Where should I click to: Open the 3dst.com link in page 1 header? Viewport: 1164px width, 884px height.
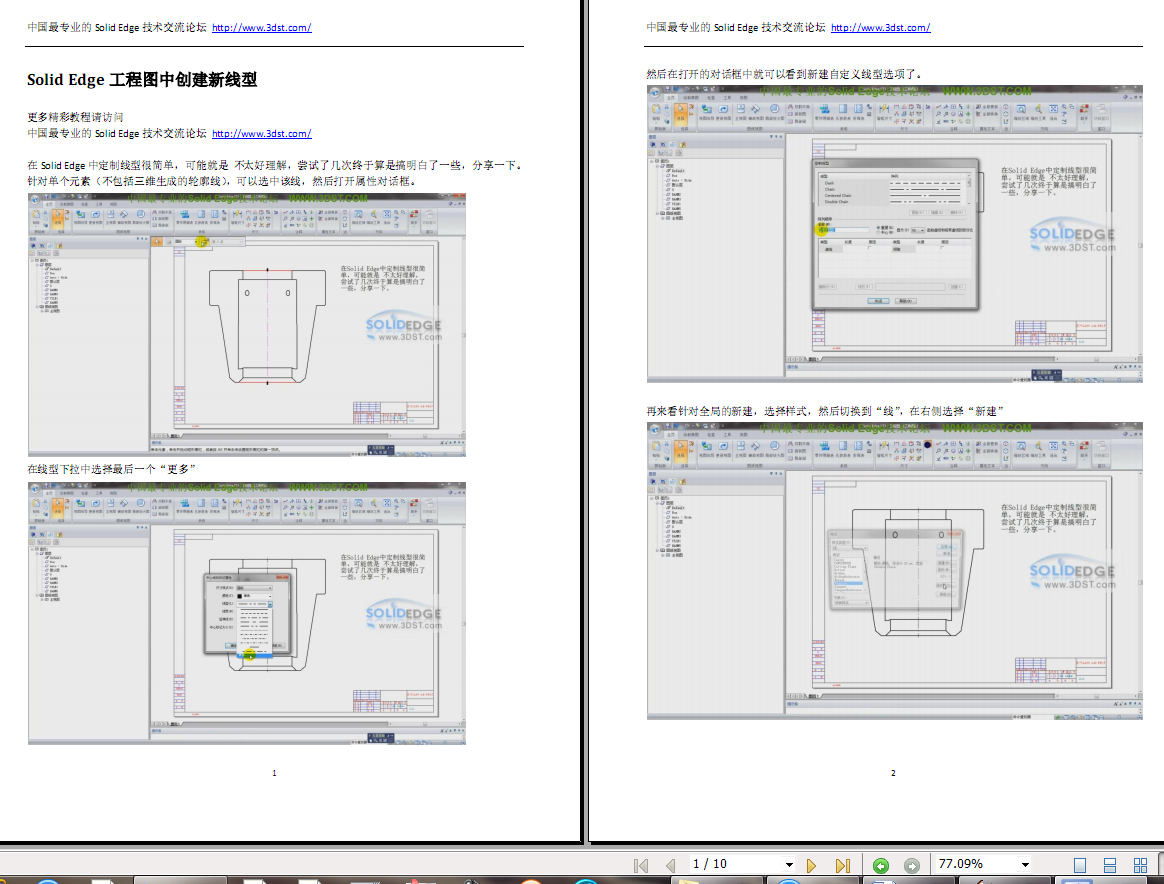(x=261, y=27)
